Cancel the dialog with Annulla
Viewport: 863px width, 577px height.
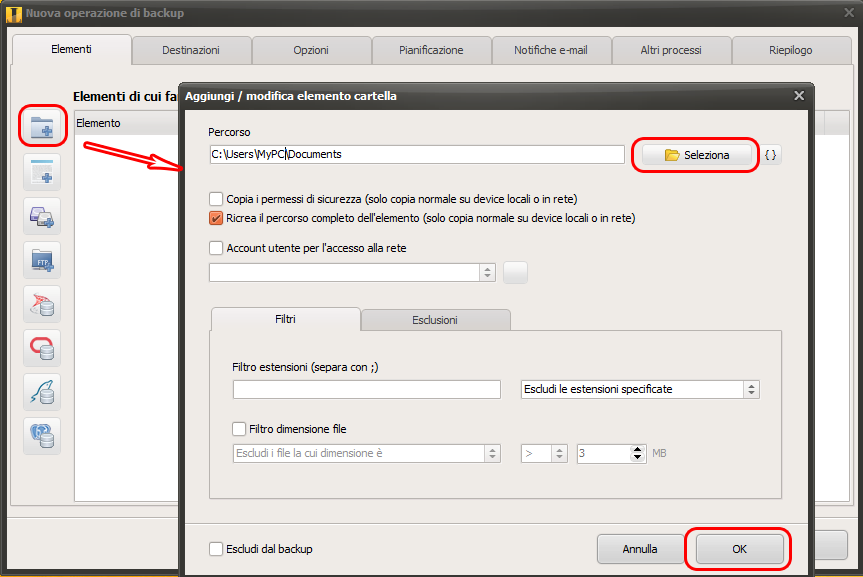[640, 549]
